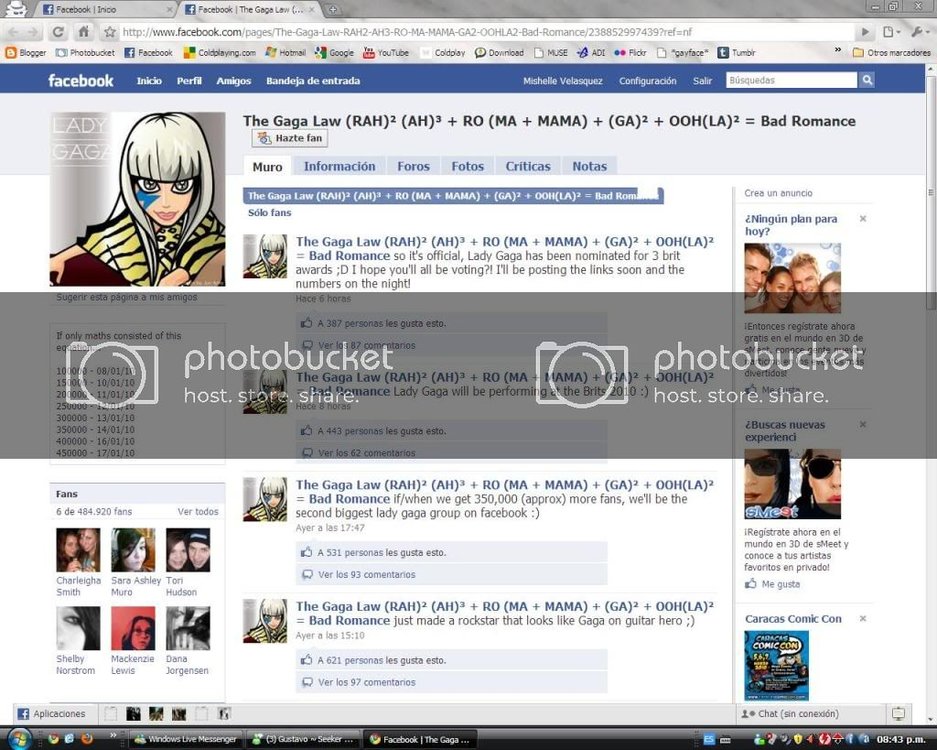Open Mishelle Velasquez profile link

562,81
